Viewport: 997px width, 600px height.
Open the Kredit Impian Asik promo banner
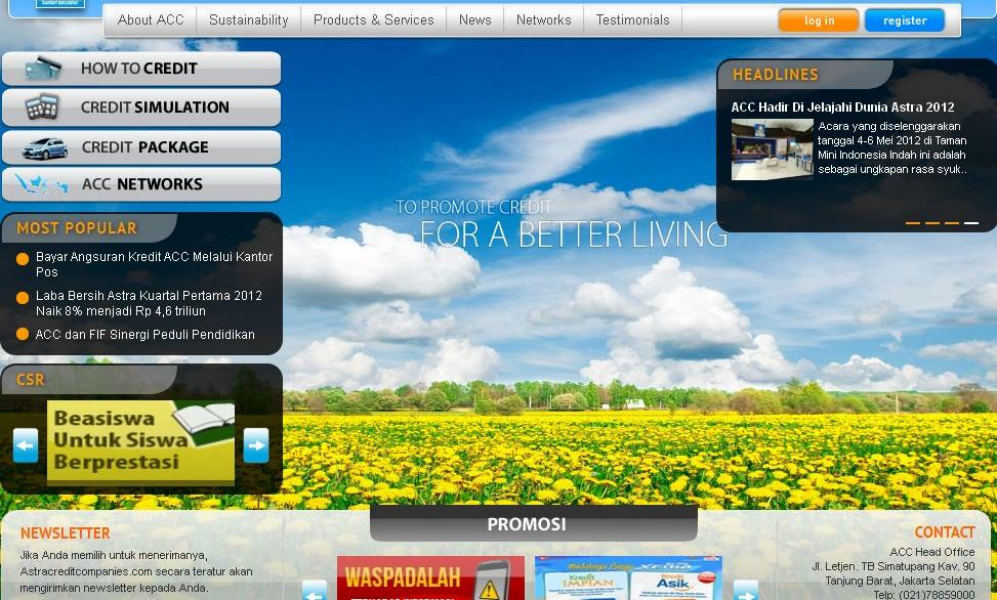click(628, 578)
